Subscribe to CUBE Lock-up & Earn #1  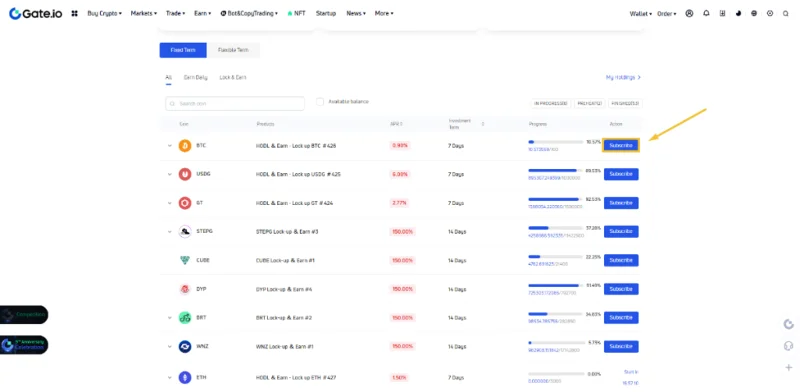[621, 260]
